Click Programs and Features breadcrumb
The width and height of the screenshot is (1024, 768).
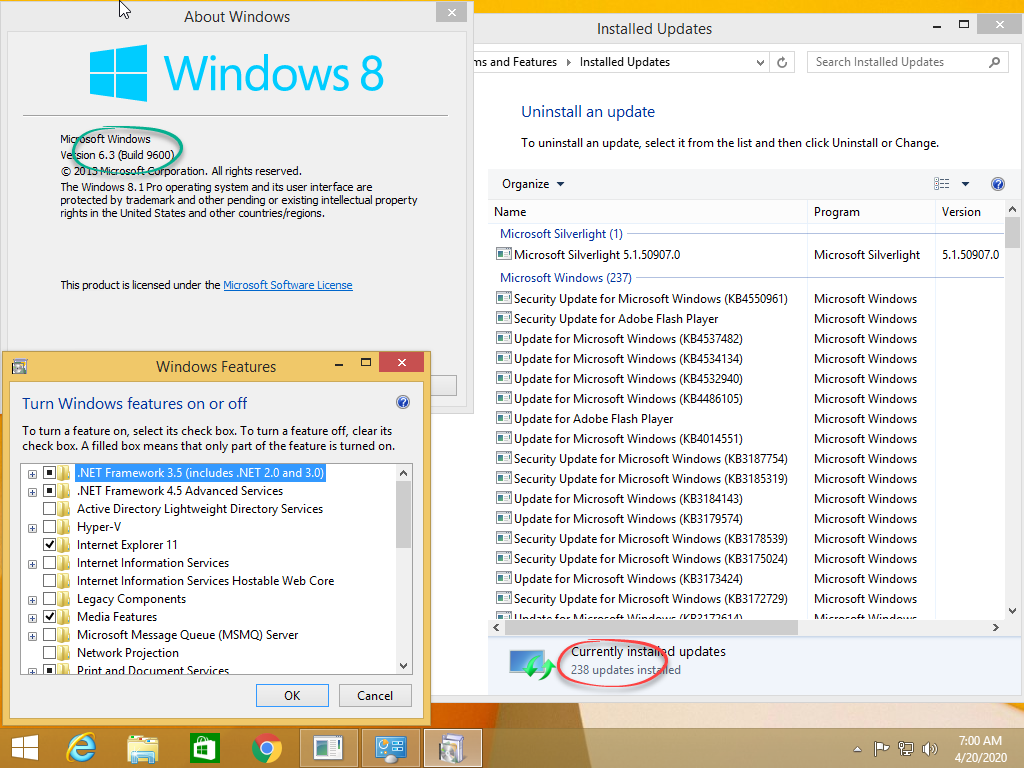click(516, 62)
